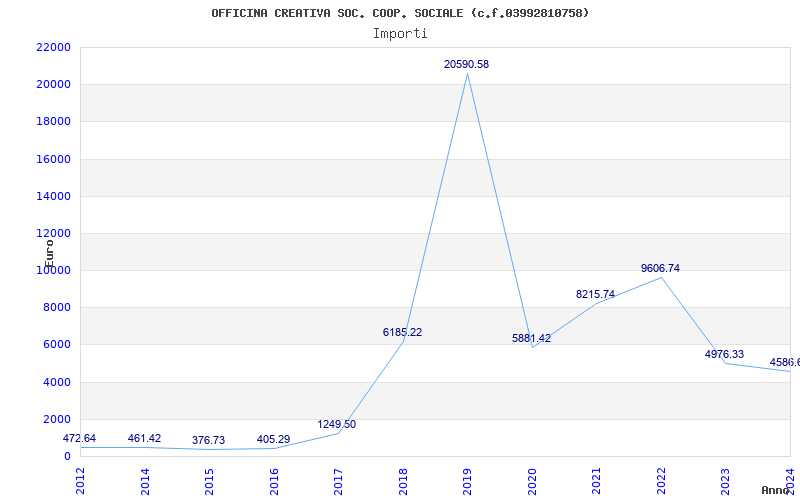800x500 pixels.
Task: Click the 2017 x-axis year label
Action: 338,481
